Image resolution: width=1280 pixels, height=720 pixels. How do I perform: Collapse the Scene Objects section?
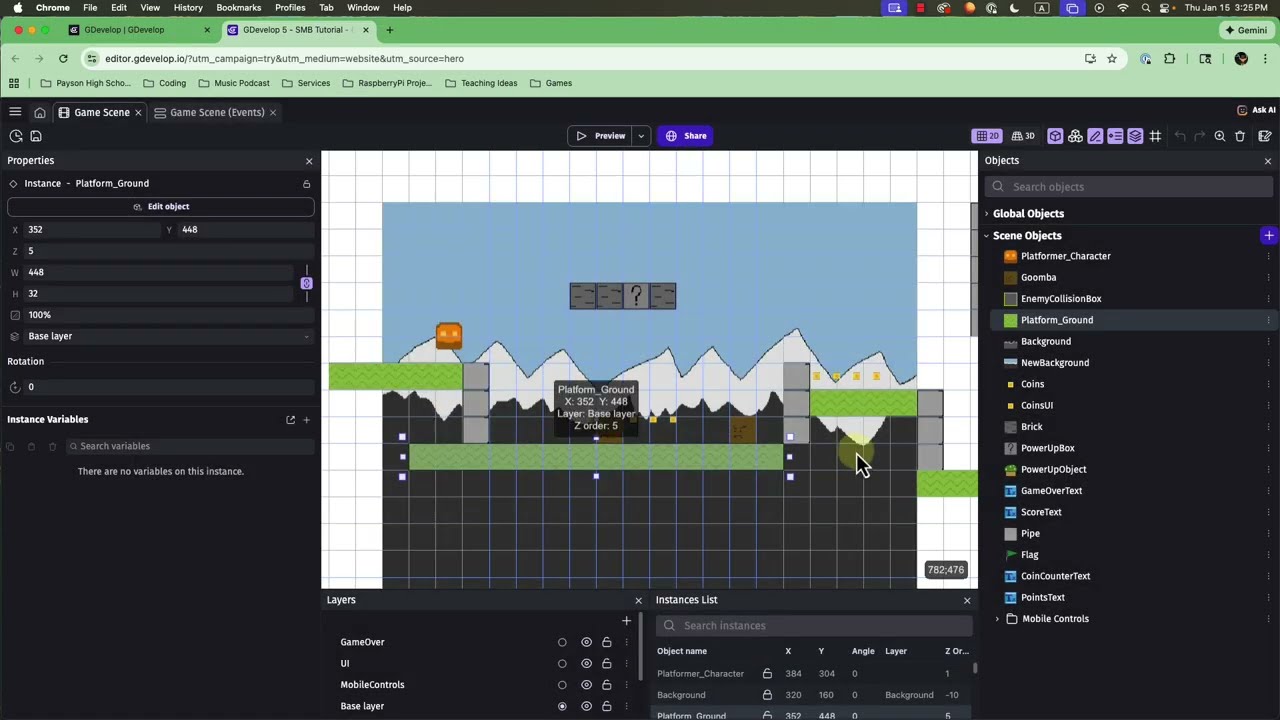(x=987, y=236)
